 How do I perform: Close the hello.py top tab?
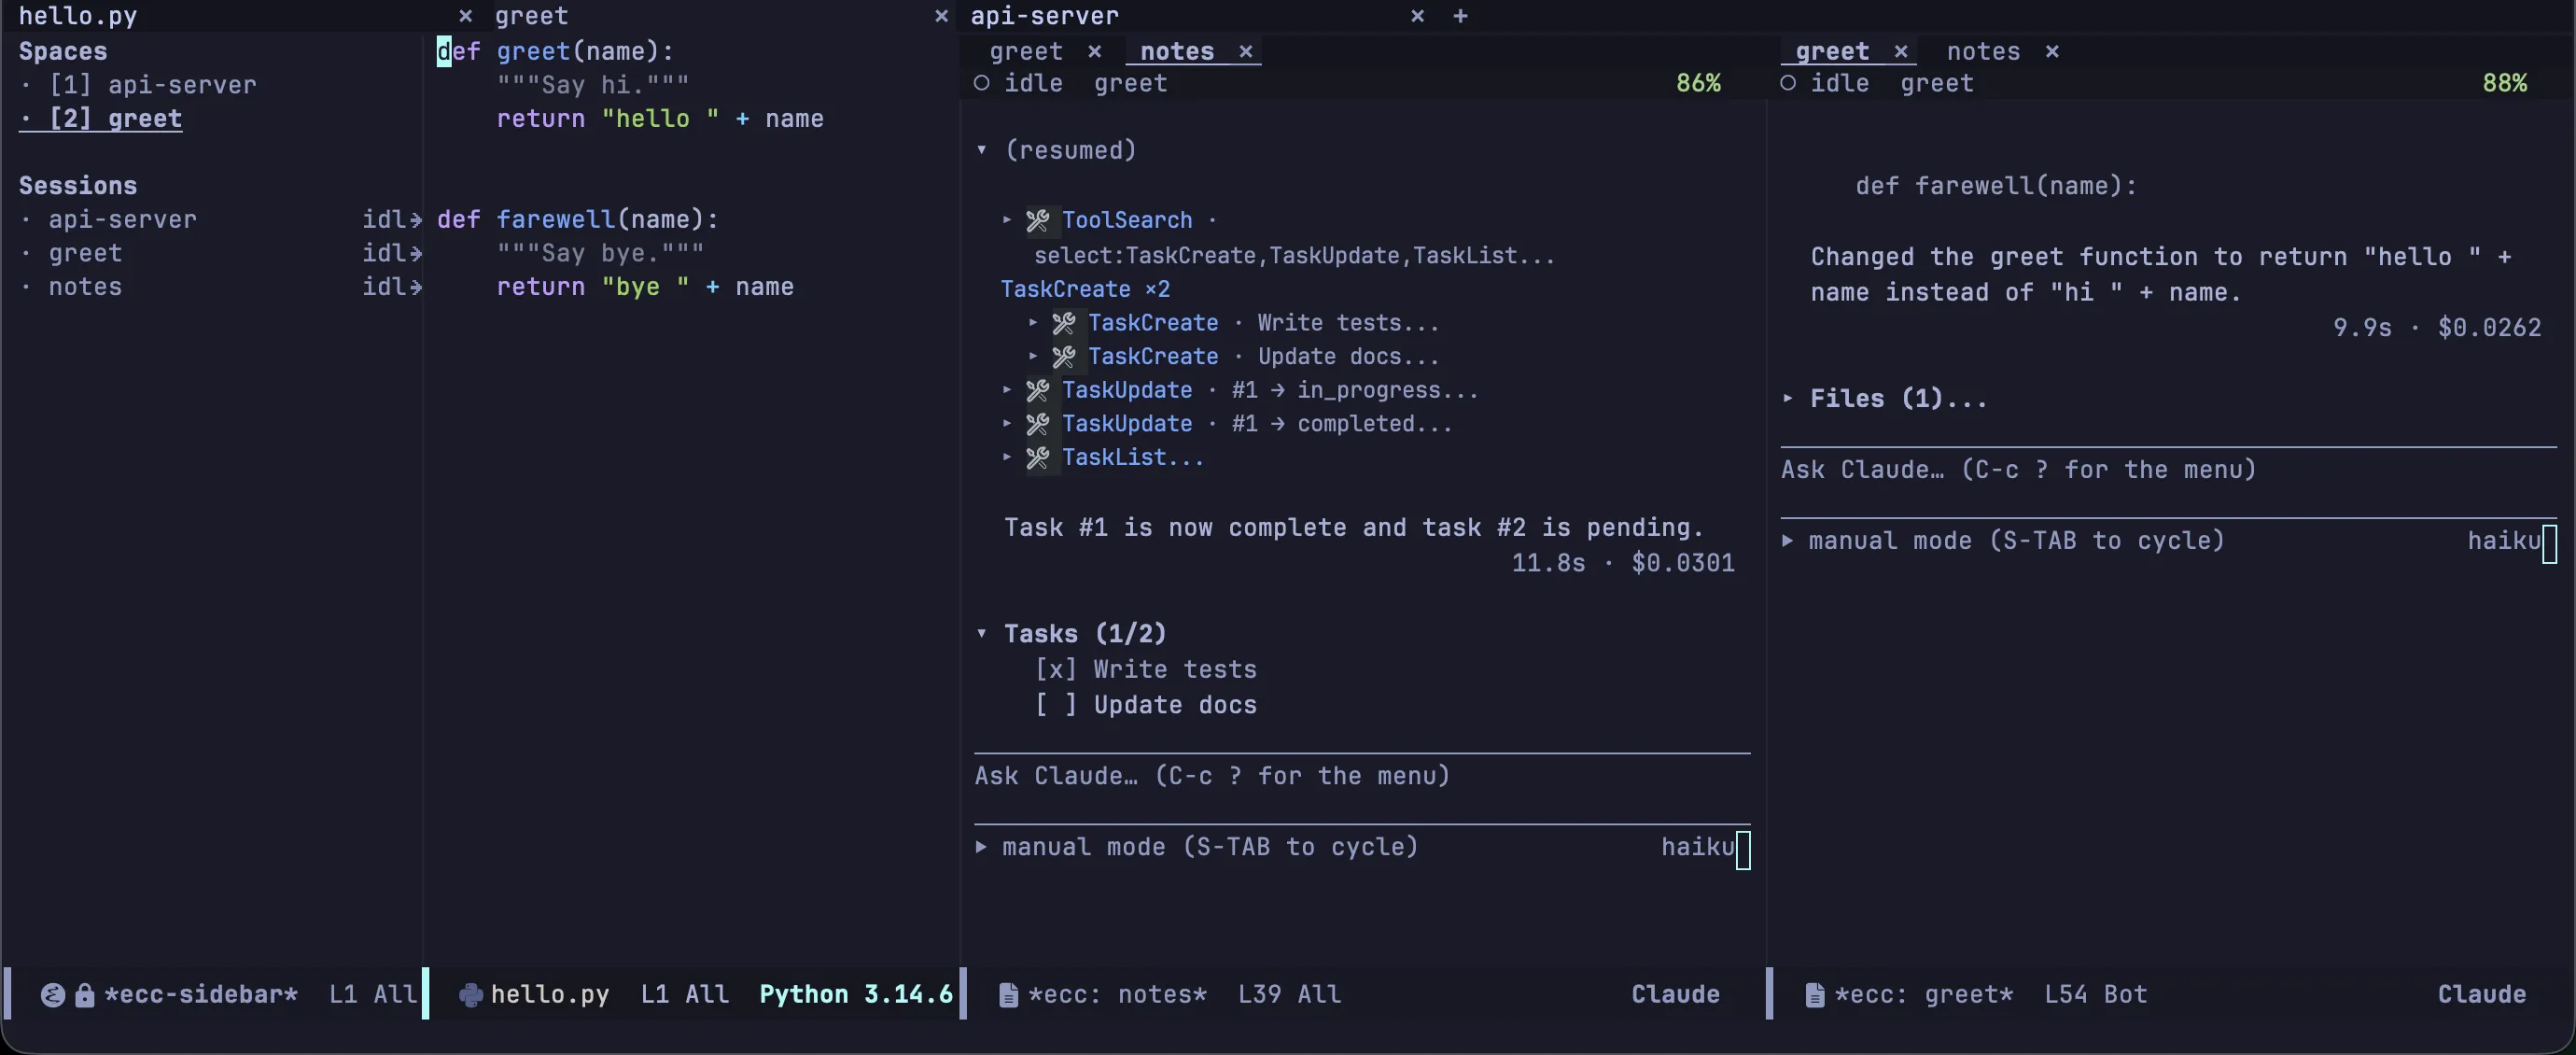point(465,16)
